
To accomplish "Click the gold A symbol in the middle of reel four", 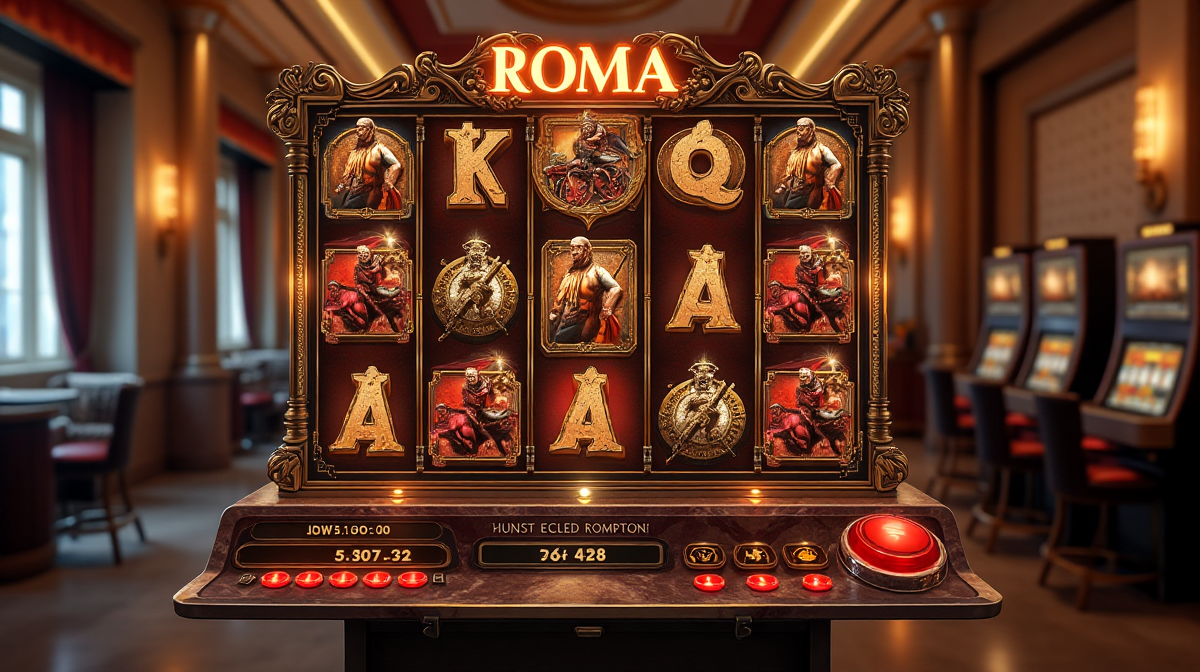I will pos(702,290).
